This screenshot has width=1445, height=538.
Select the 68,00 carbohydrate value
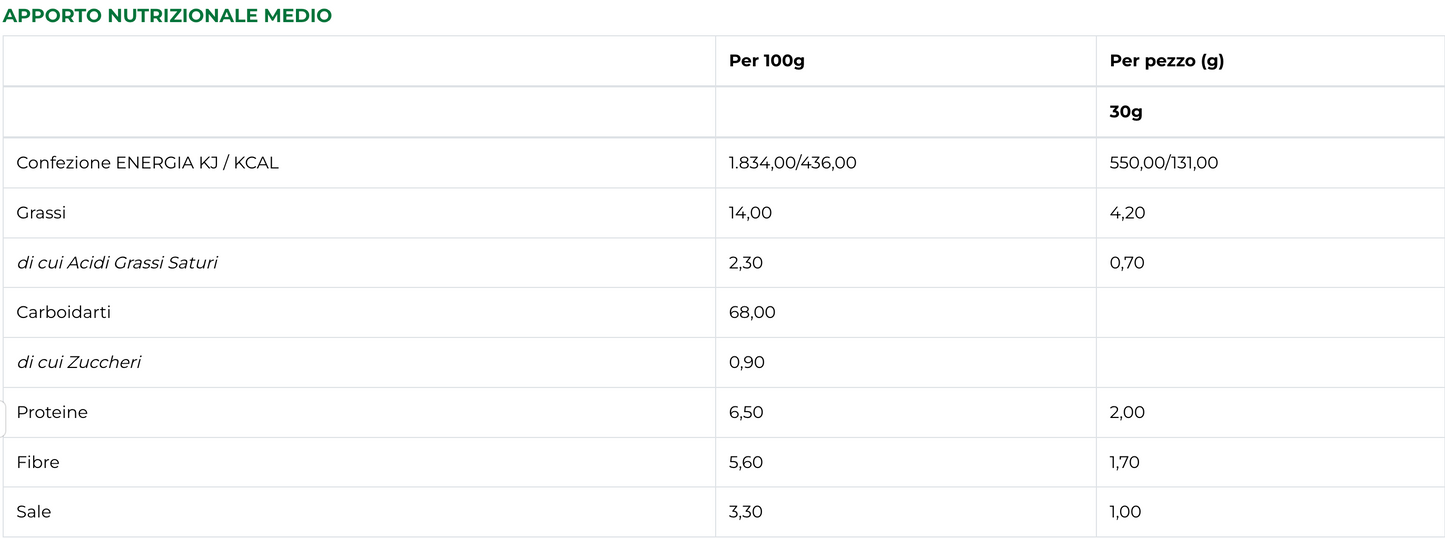click(x=752, y=312)
